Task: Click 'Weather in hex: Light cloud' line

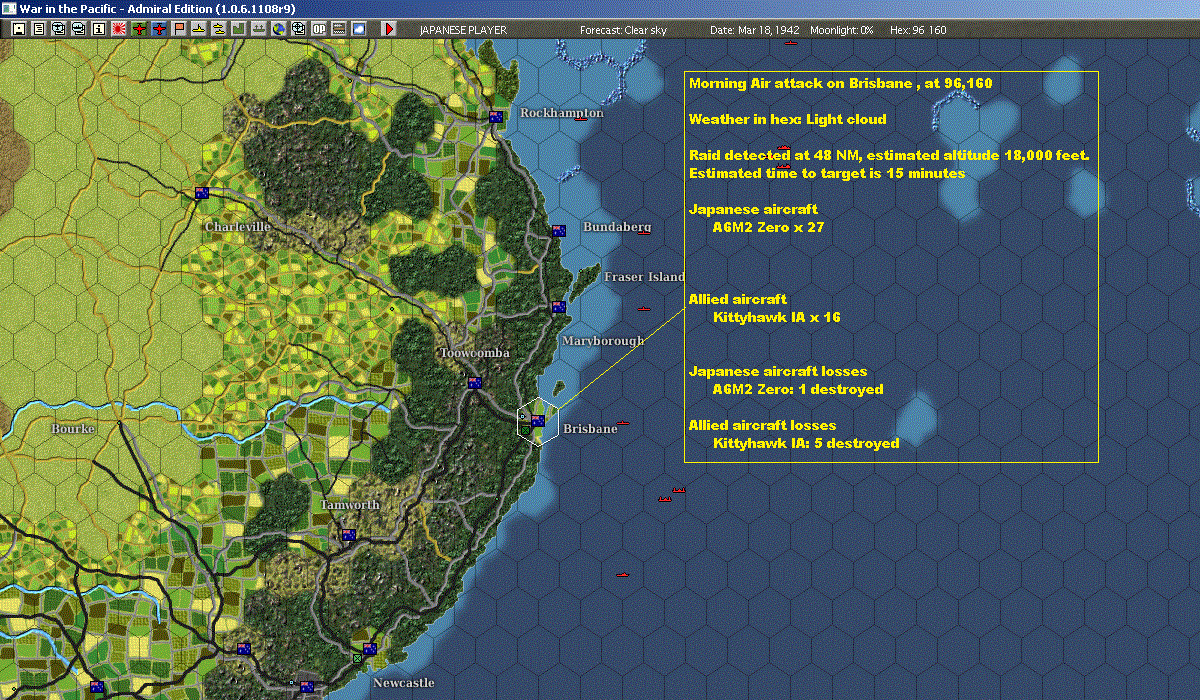Action: pyautogui.click(x=787, y=119)
